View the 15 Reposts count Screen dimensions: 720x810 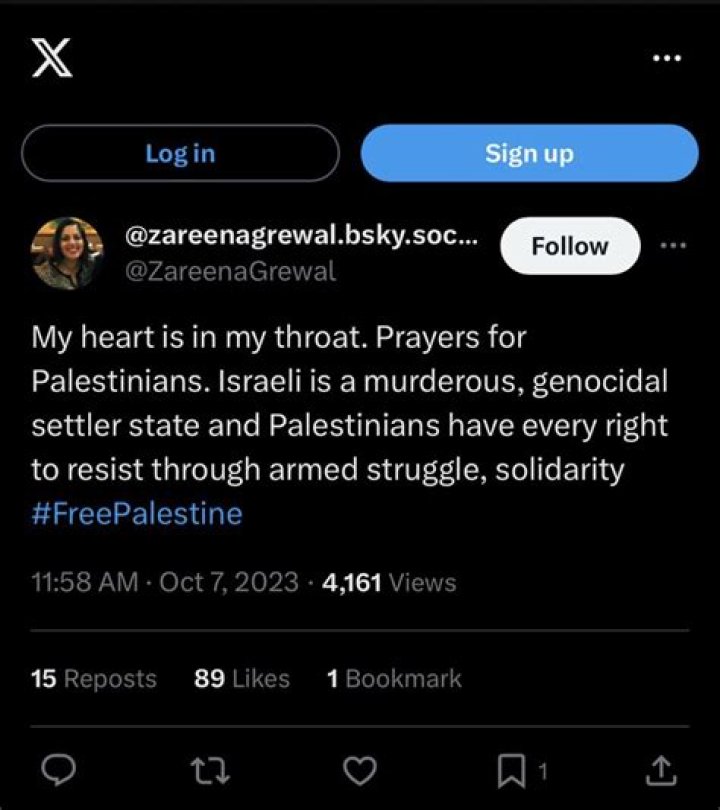[x=93, y=679]
